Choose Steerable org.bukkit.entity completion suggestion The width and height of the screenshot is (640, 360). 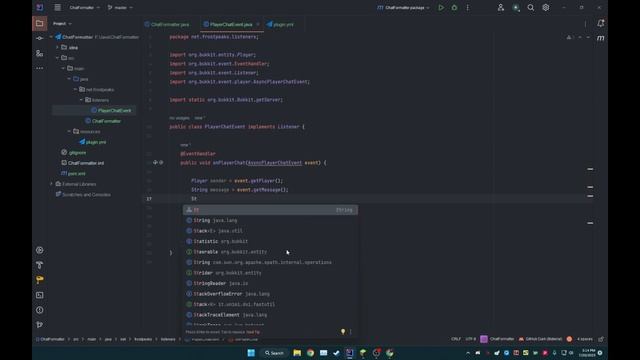[270, 252]
